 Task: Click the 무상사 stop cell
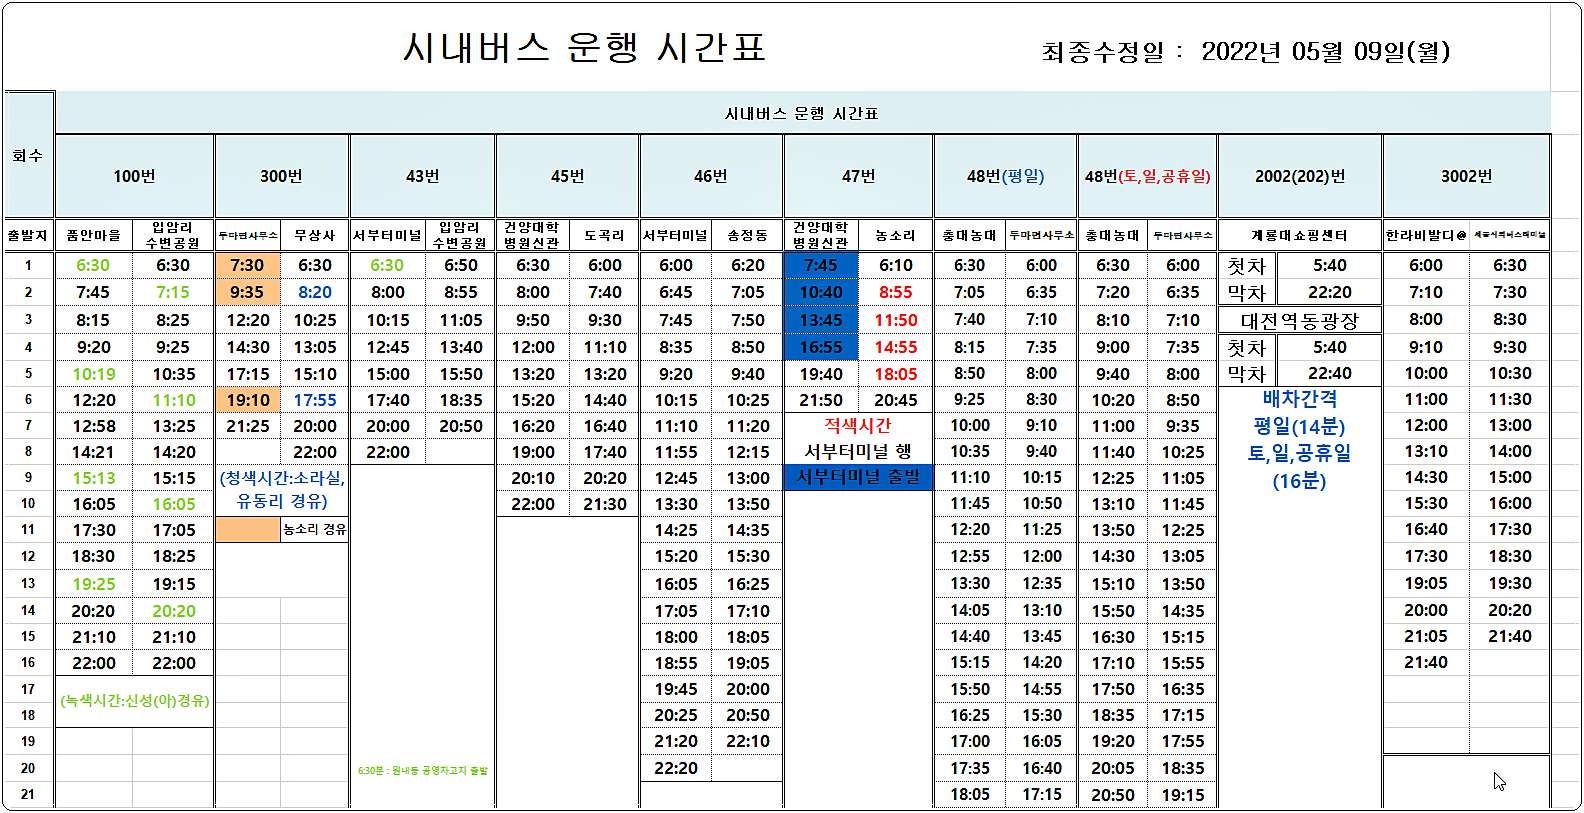pyautogui.click(x=314, y=235)
